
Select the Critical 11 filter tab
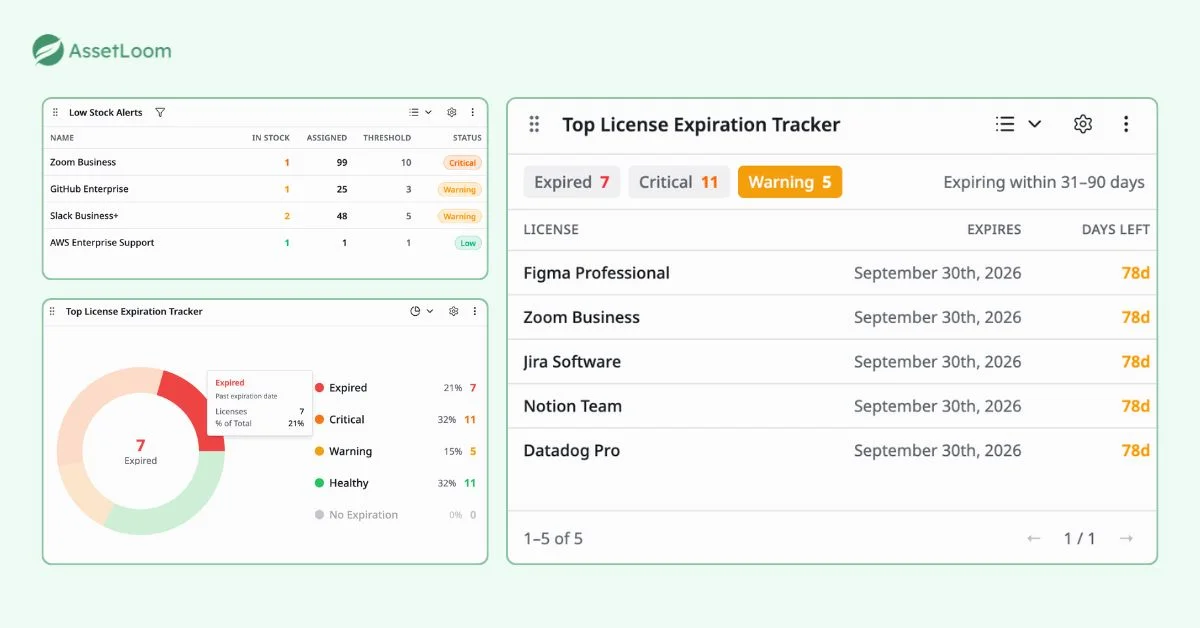(679, 182)
